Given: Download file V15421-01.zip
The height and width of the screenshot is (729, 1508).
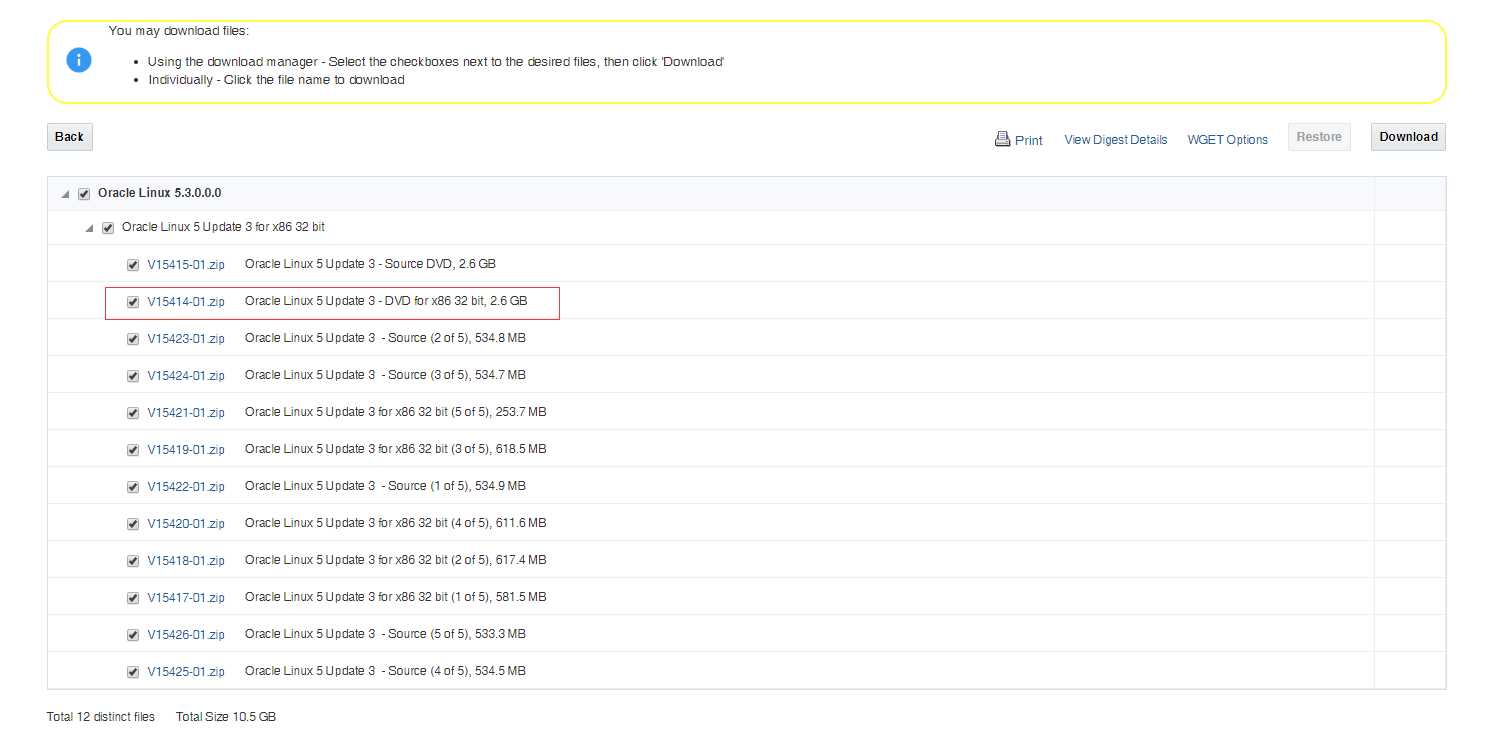Looking at the screenshot, I should 186,412.
